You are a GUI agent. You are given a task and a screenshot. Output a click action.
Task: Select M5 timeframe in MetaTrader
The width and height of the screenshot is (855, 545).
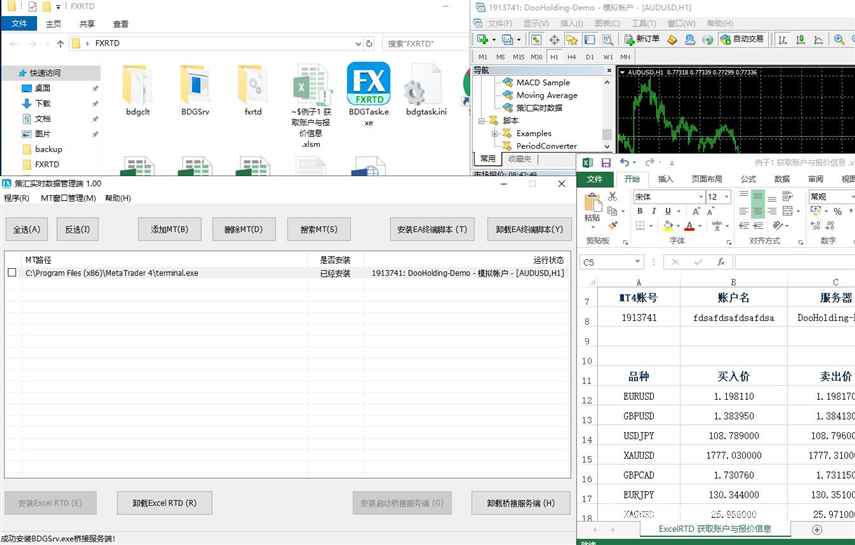(x=500, y=57)
